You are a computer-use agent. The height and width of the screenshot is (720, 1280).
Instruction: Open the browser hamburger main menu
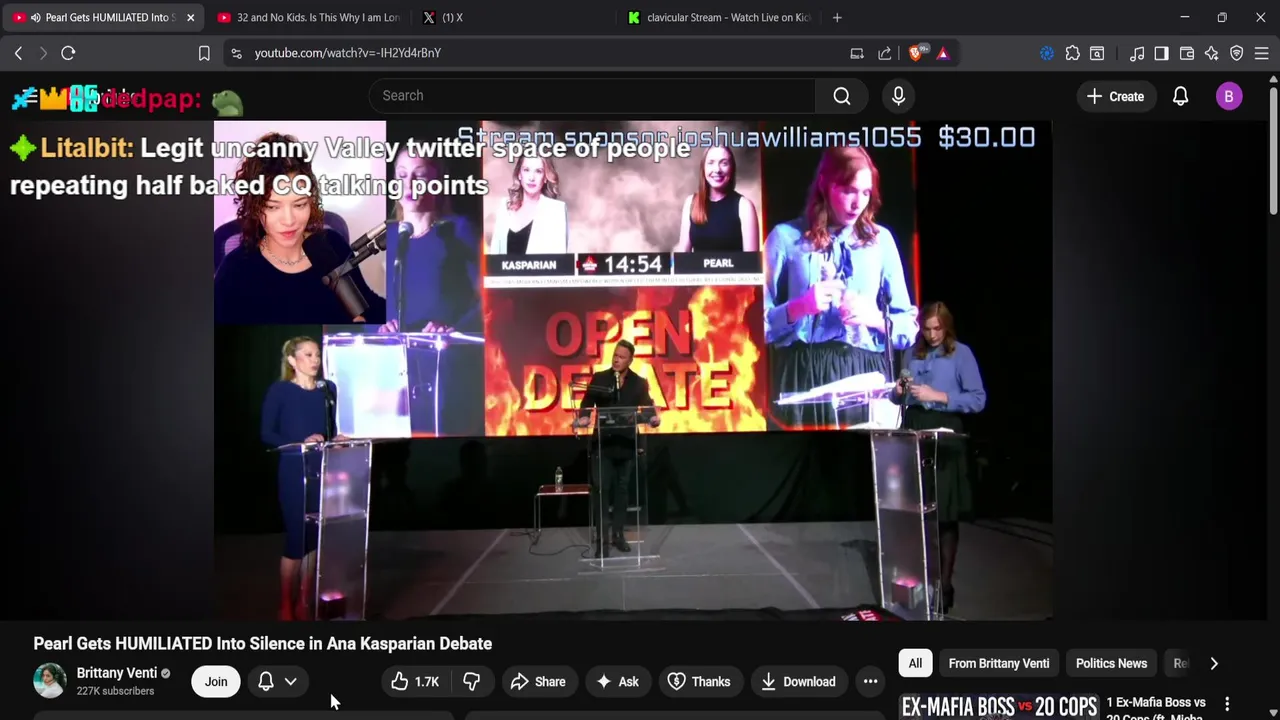(1262, 53)
